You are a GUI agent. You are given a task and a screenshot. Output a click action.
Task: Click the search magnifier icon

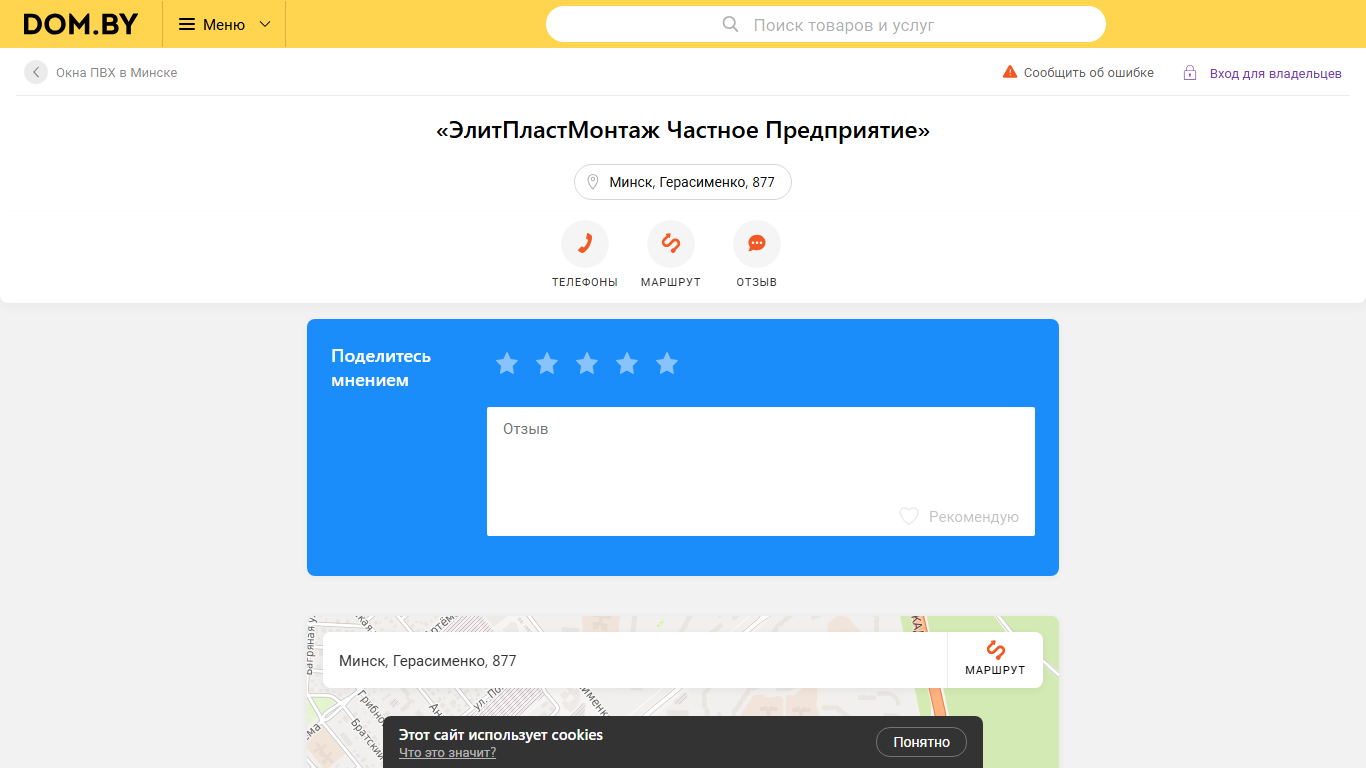[731, 24]
